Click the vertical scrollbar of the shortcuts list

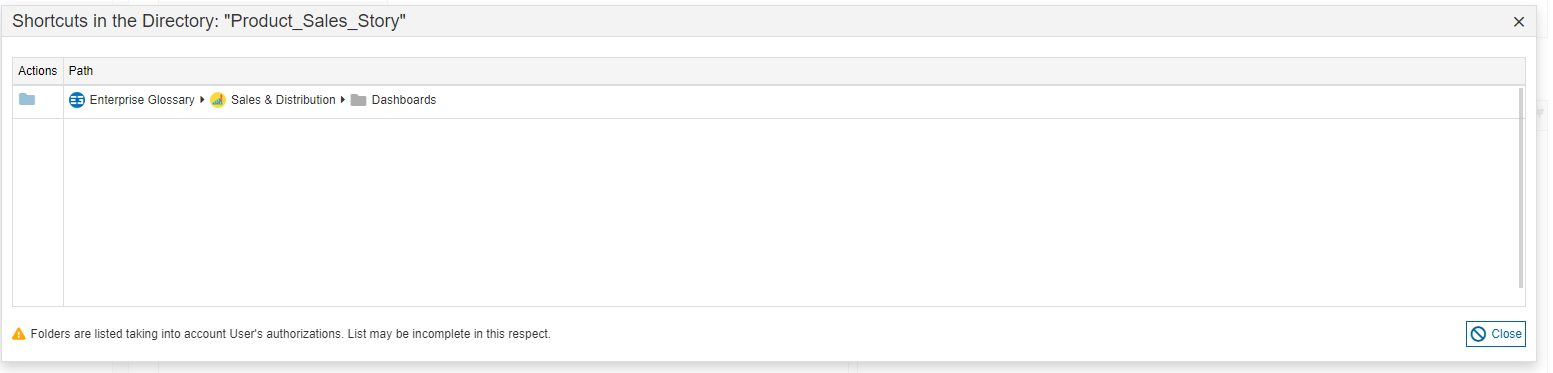click(x=1521, y=188)
